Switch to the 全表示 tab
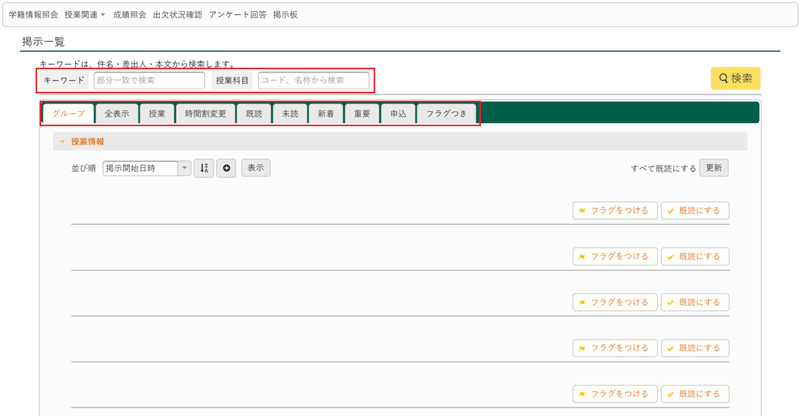Viewport: 800px width, 416px height. 117,114
